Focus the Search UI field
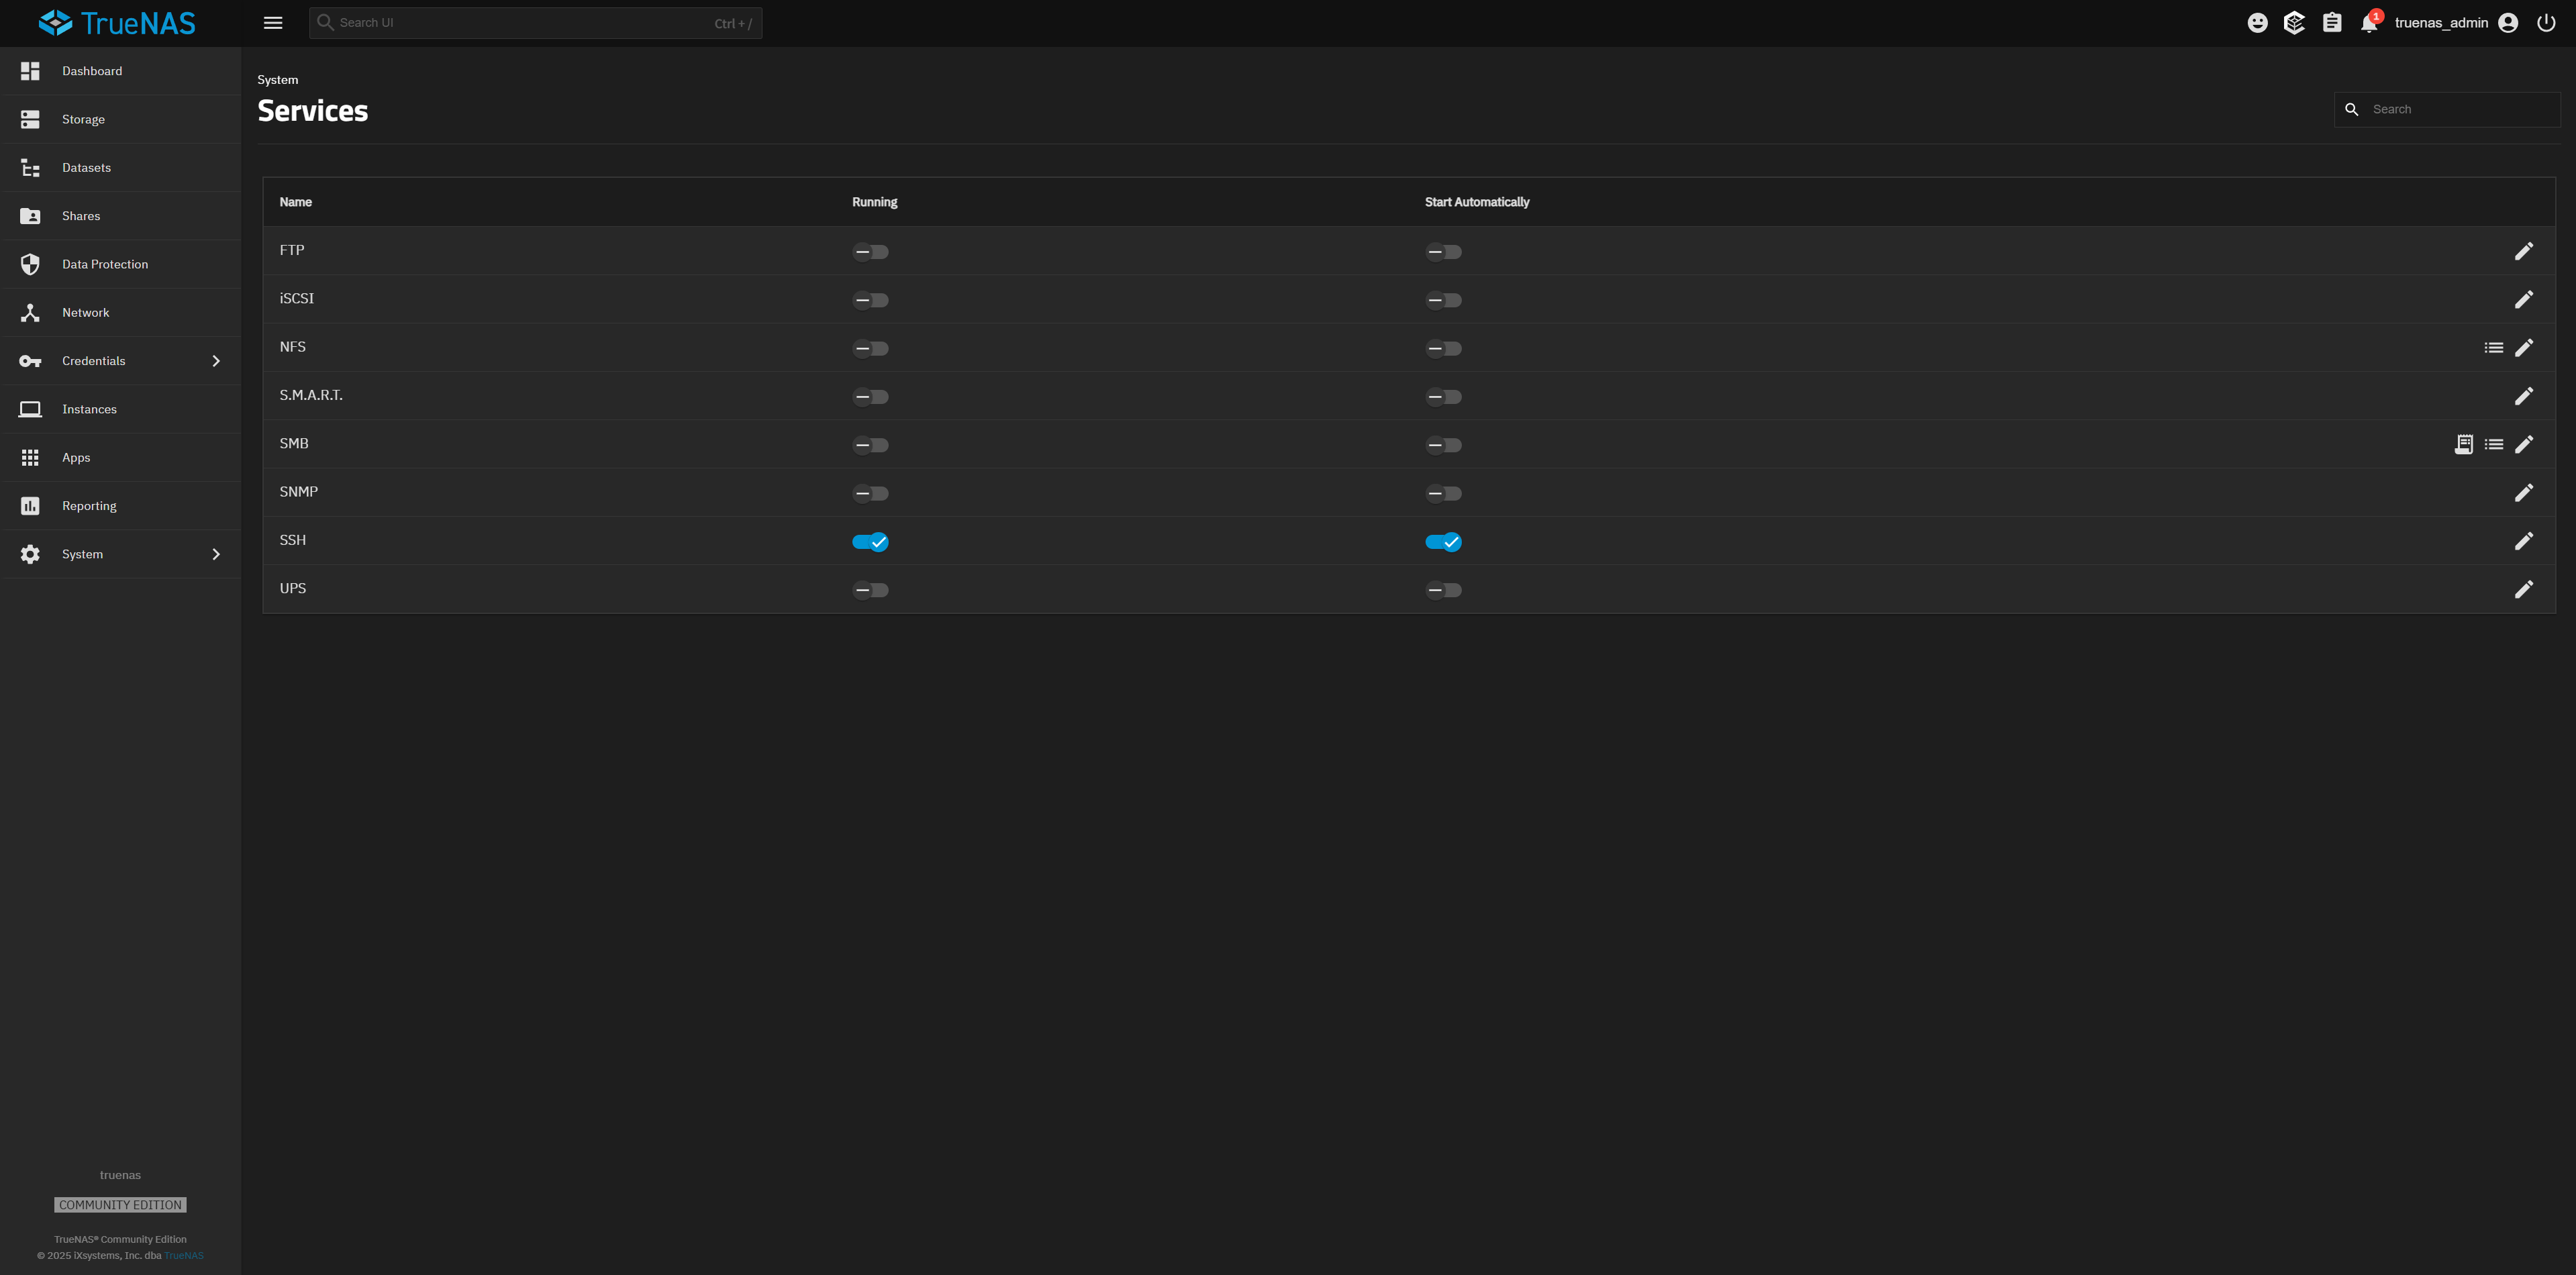This screenshot has width=2576, height=1275. [x=535, y=23]
